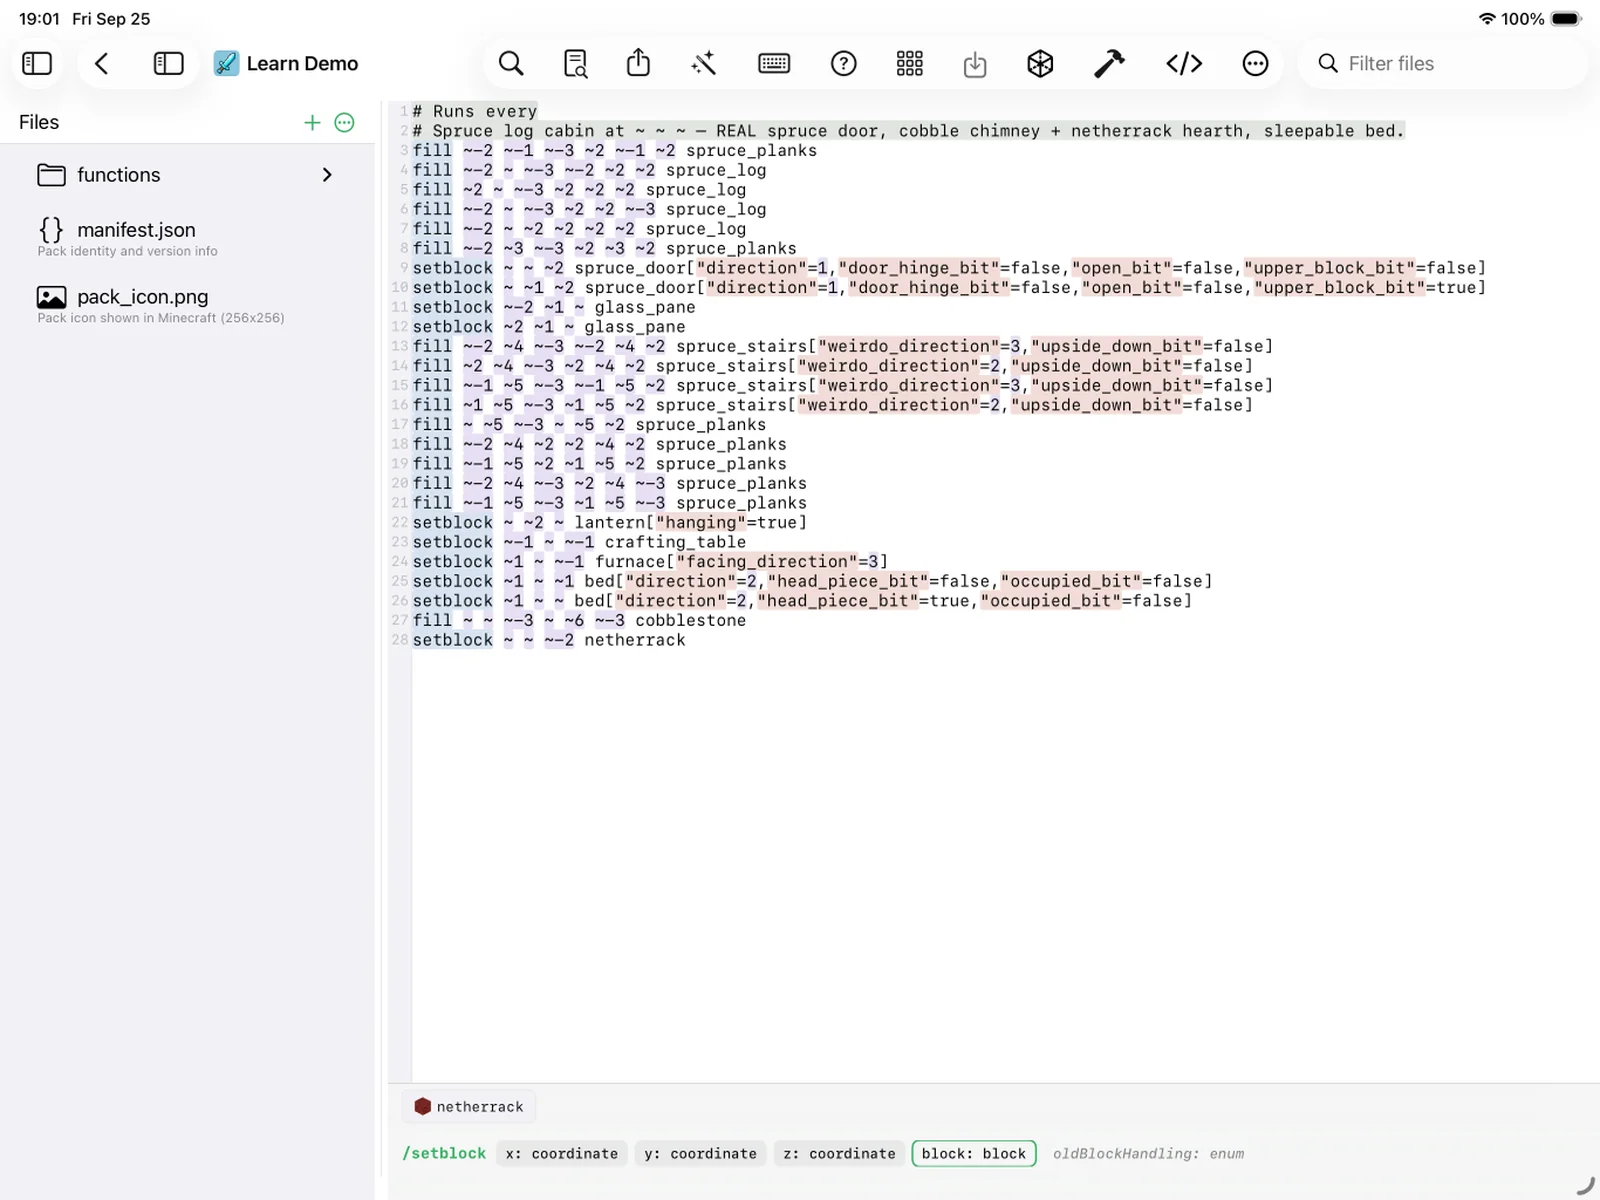The image size is (1600, 1200).
Task: Open the more options ellipsis in toolbar
Action: [x=1255, y=64]
